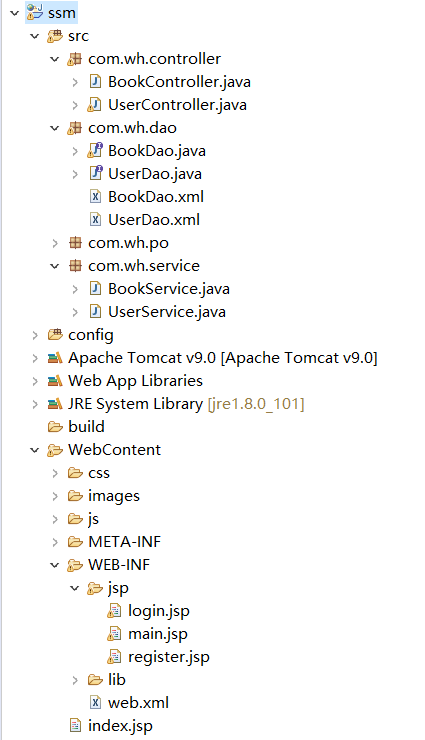425x740 pixels.
Task: Collapse the WEB-INF folder
Action: (55, 565)
